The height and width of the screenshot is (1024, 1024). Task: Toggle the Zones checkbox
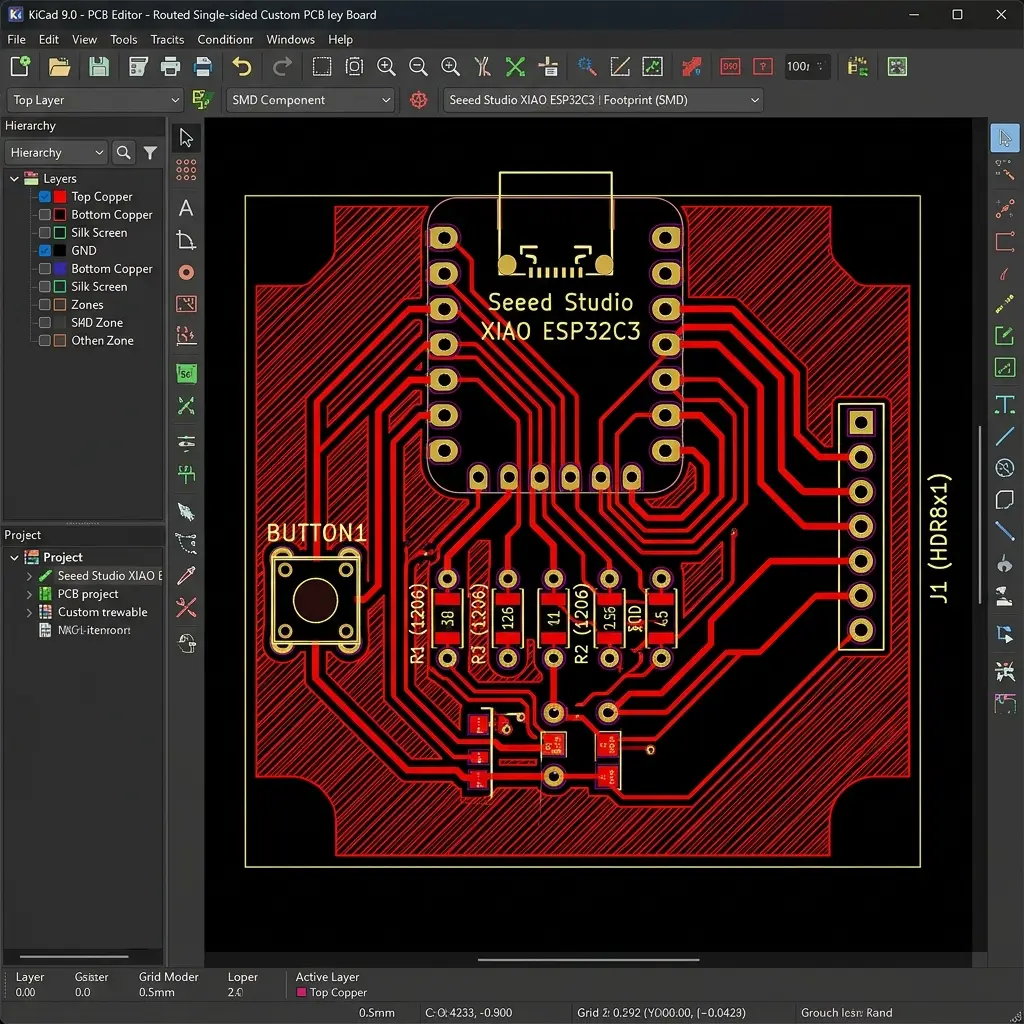45,304
